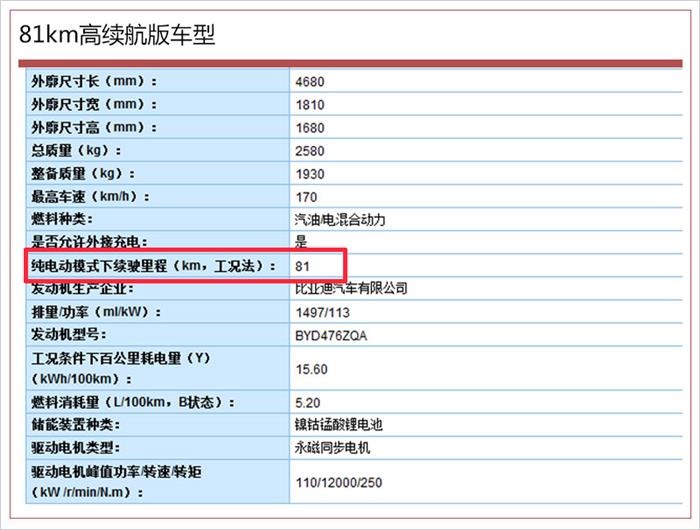Click the label 最高车速（km/h）
The width and height of the screenshot is (700, 530).
pos(91,196)
